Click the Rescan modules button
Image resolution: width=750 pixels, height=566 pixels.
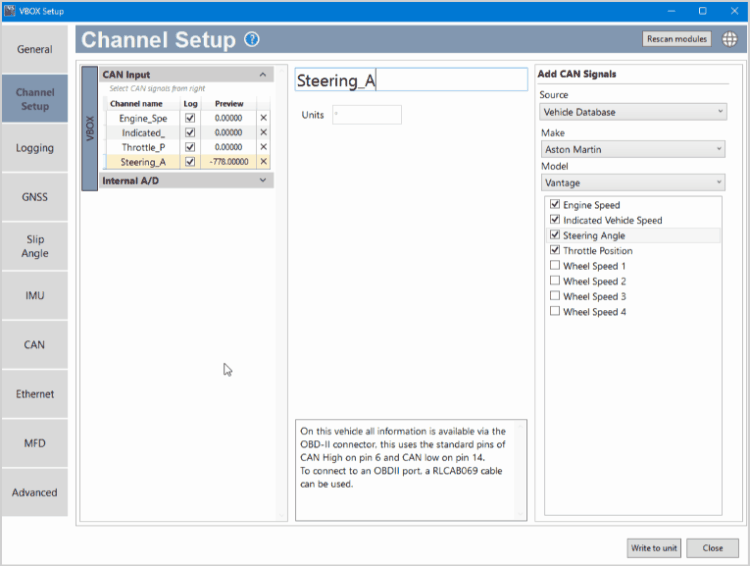point(676,39)
